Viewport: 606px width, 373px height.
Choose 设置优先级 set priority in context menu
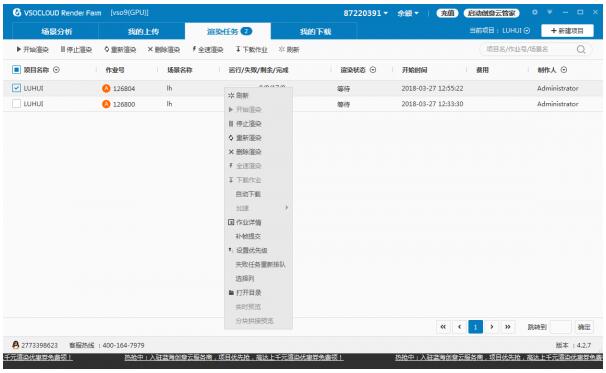click(x=258, y=250)
